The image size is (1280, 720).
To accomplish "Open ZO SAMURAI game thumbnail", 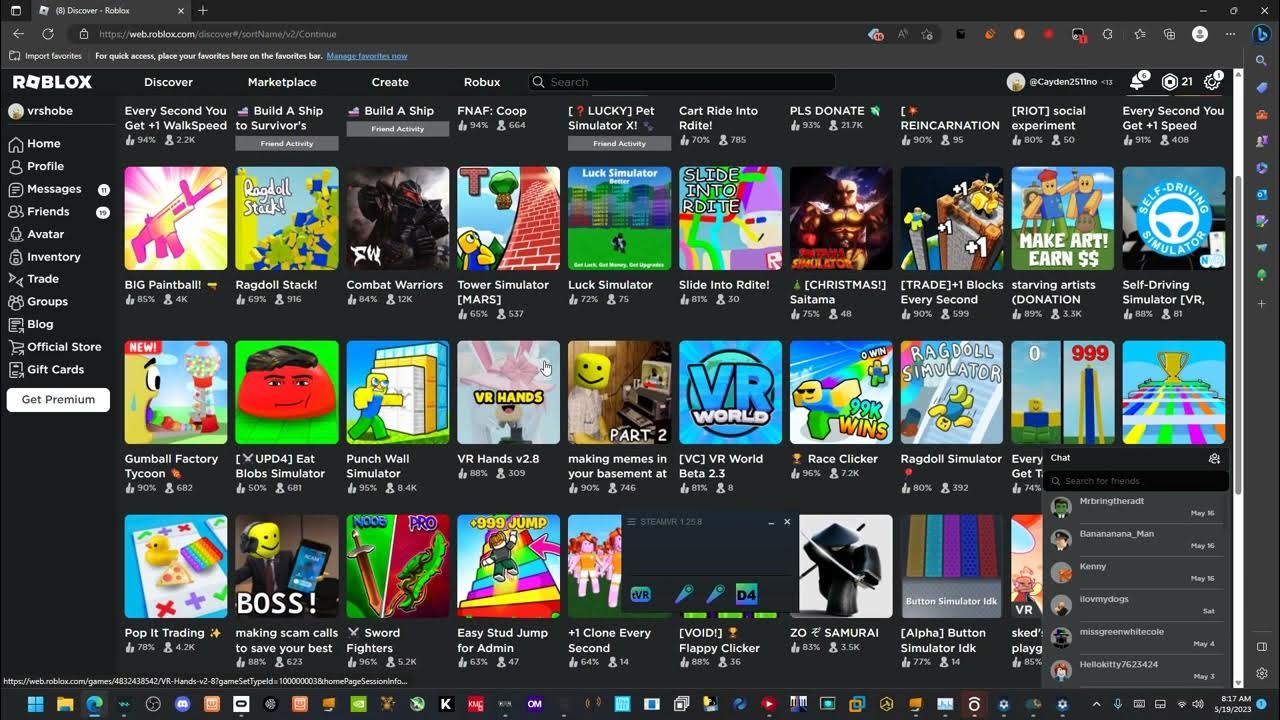I will pos(846,566).
